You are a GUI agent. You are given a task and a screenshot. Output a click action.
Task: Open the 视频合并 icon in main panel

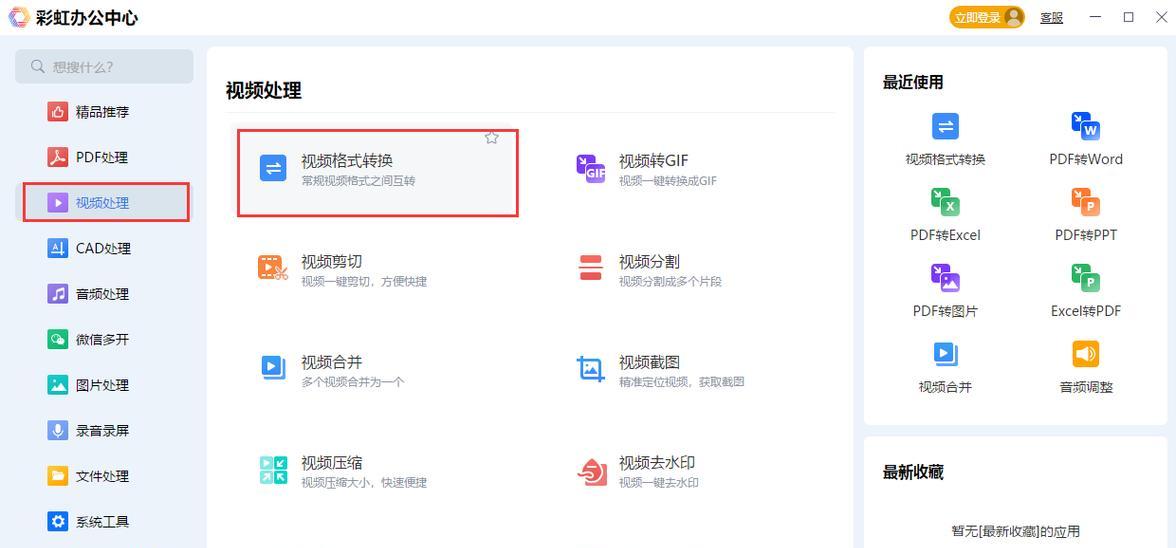pos(274,368)
